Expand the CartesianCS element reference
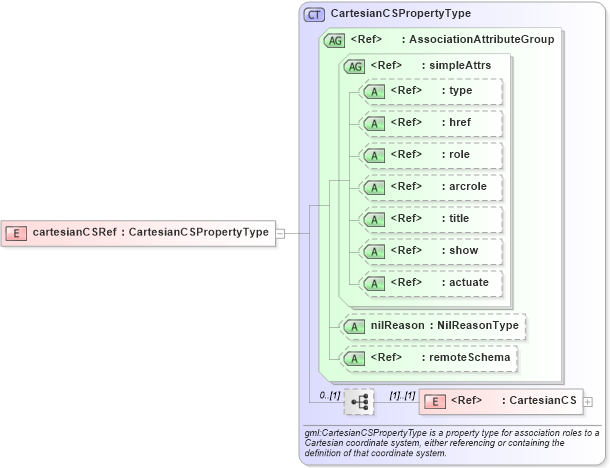This screenshot has width=610, height=468. pyautogui.click(x=588, y=402)
